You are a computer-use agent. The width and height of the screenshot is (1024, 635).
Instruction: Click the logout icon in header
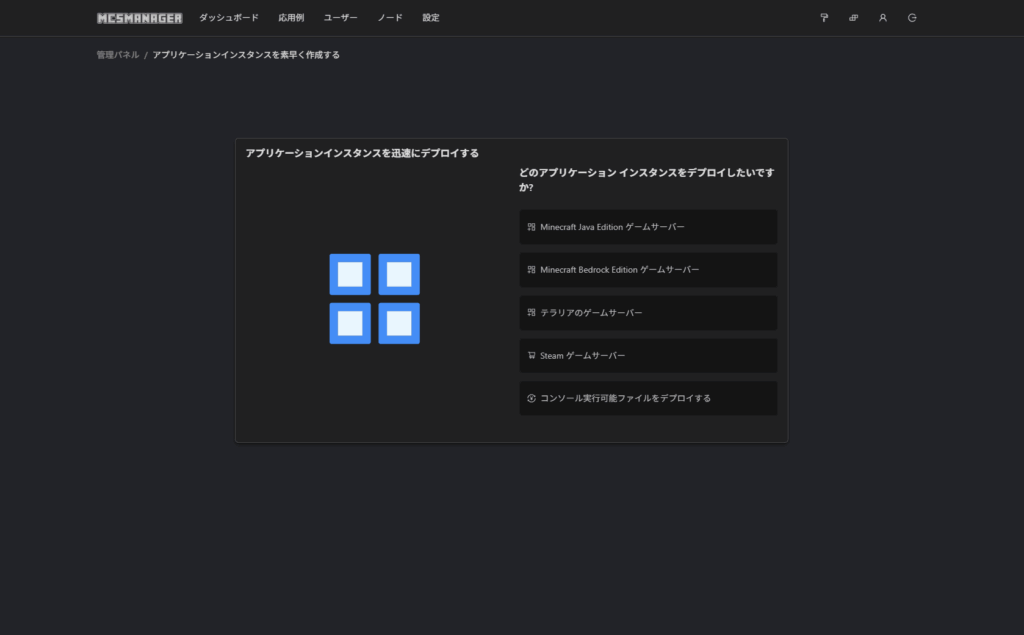point(912,18)
